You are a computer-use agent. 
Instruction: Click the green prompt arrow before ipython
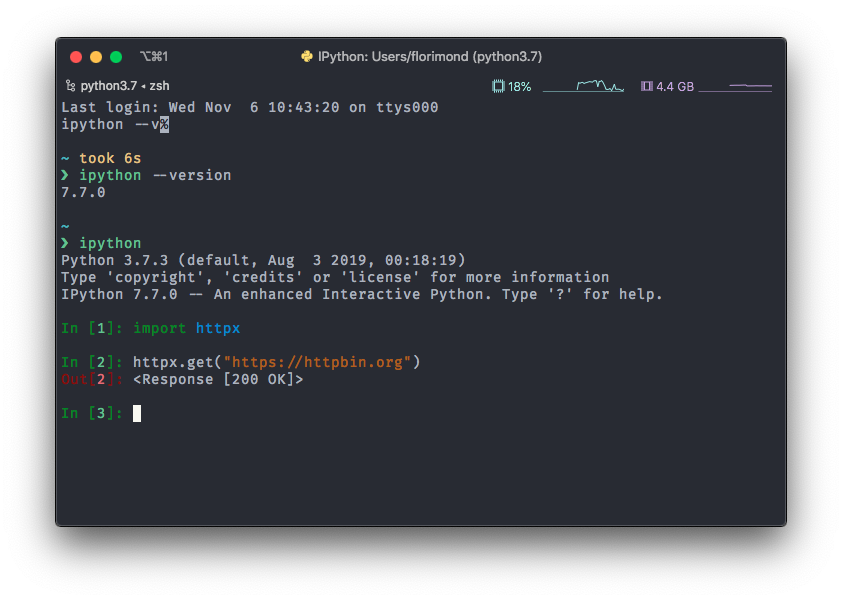(66, 243)
